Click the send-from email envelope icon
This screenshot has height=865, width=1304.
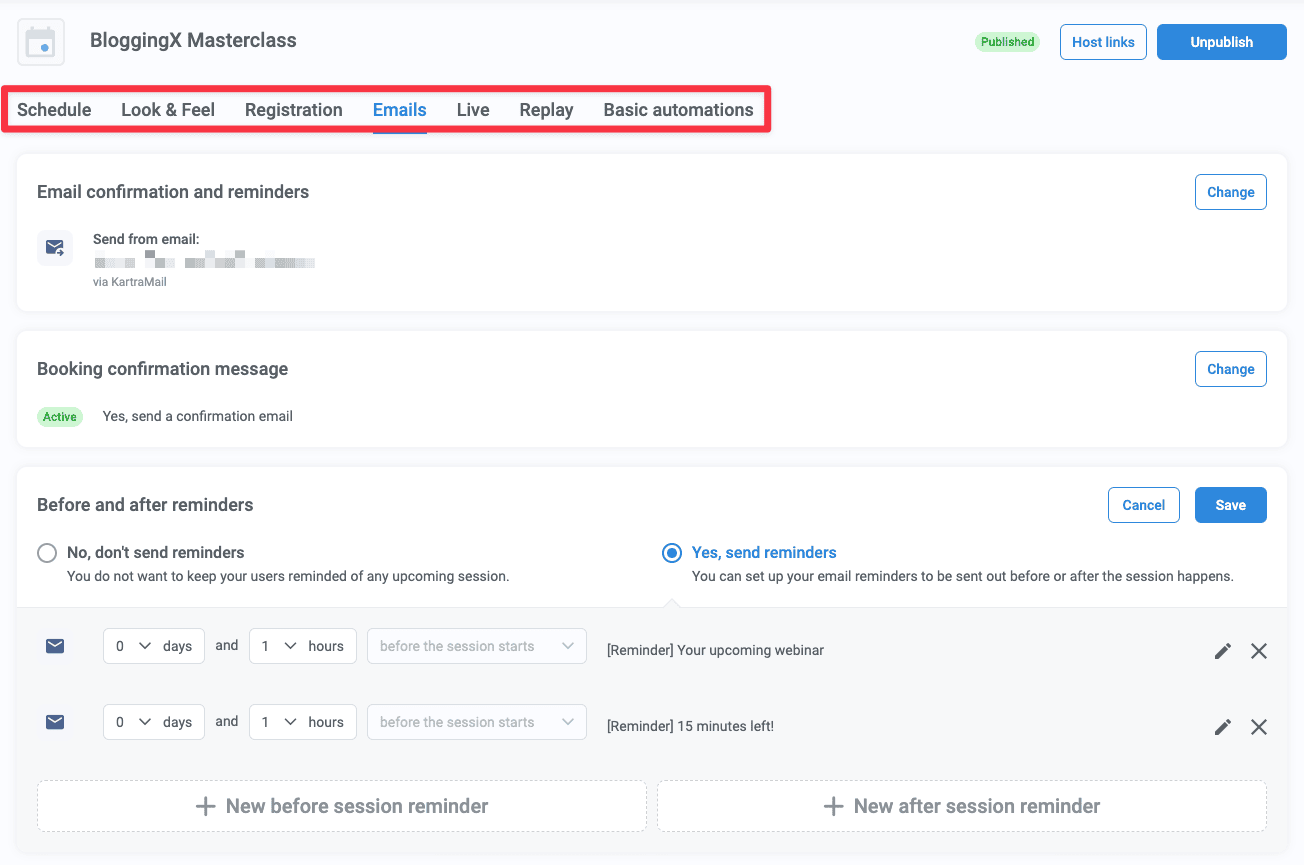click(55, 247)
